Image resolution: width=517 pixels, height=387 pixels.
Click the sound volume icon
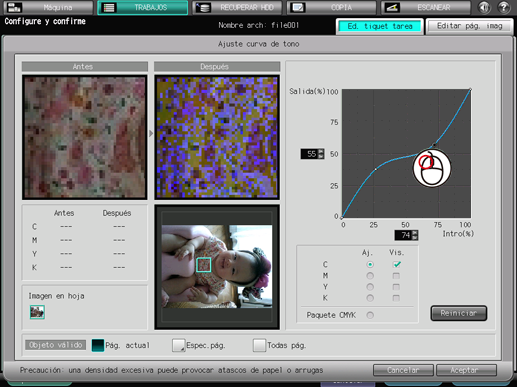pyautogui.click(x=484, y=7)
